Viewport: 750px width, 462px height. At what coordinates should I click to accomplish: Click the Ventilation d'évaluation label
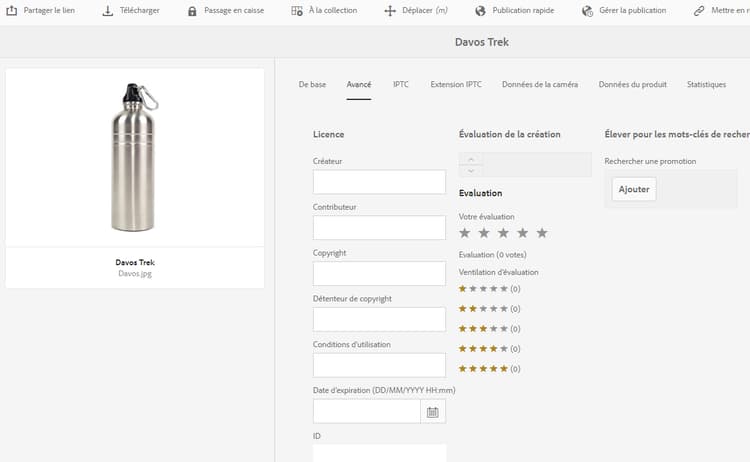[x=498, y=272]
